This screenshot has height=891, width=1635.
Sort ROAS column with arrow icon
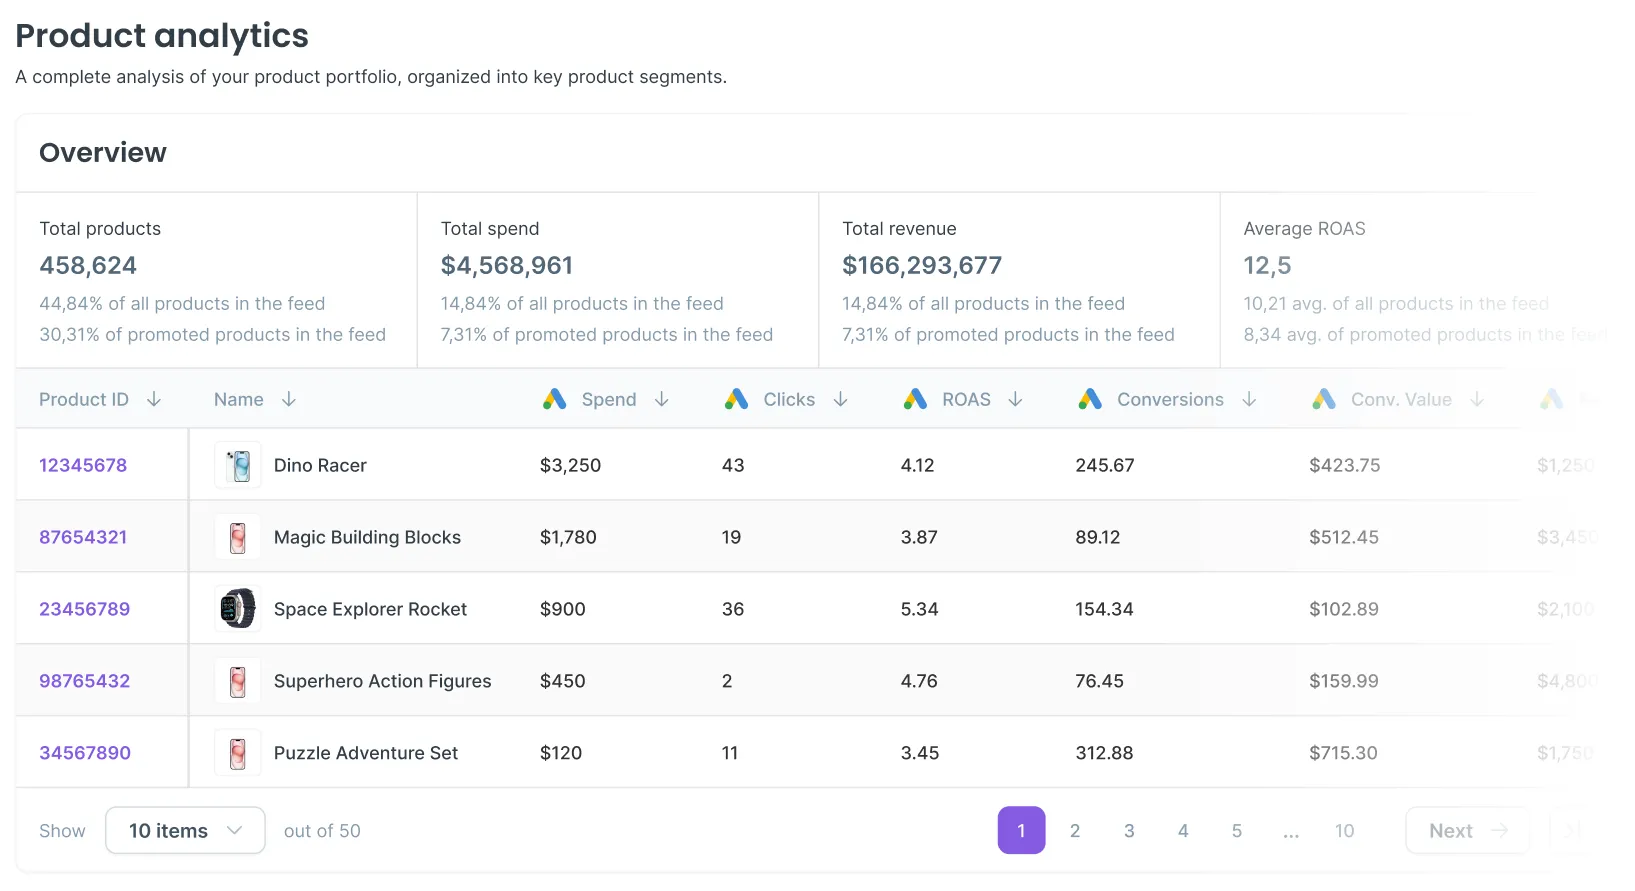pos(1016,400)
